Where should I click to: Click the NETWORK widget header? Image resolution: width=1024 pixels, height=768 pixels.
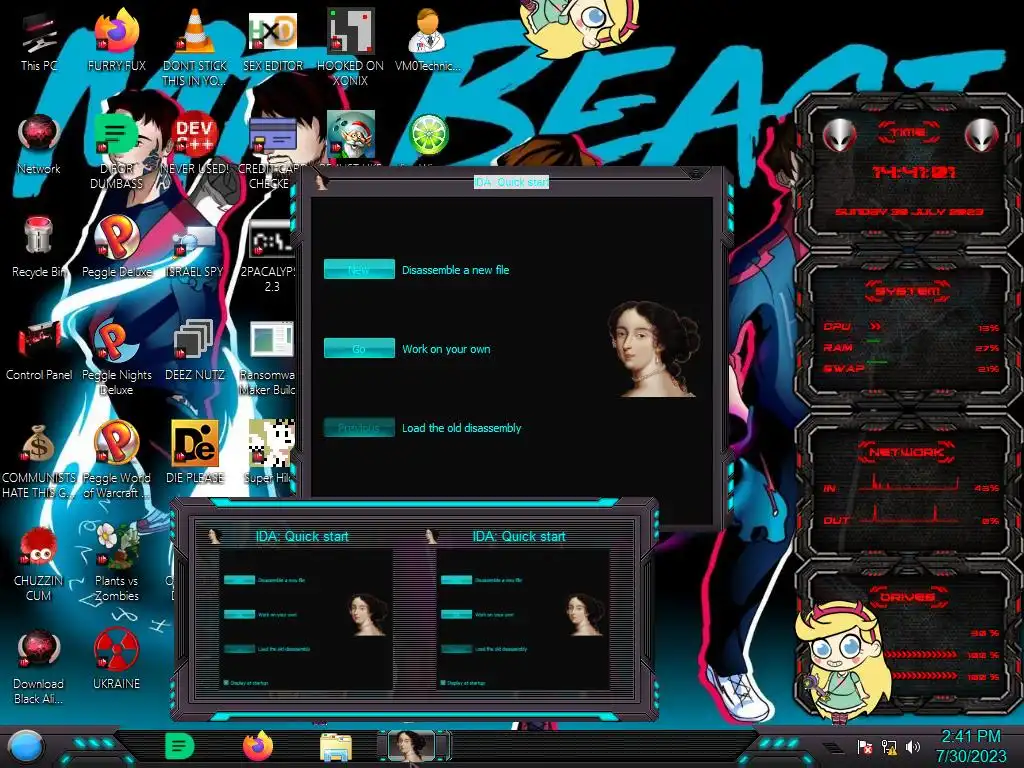click(x=907, y=452)
